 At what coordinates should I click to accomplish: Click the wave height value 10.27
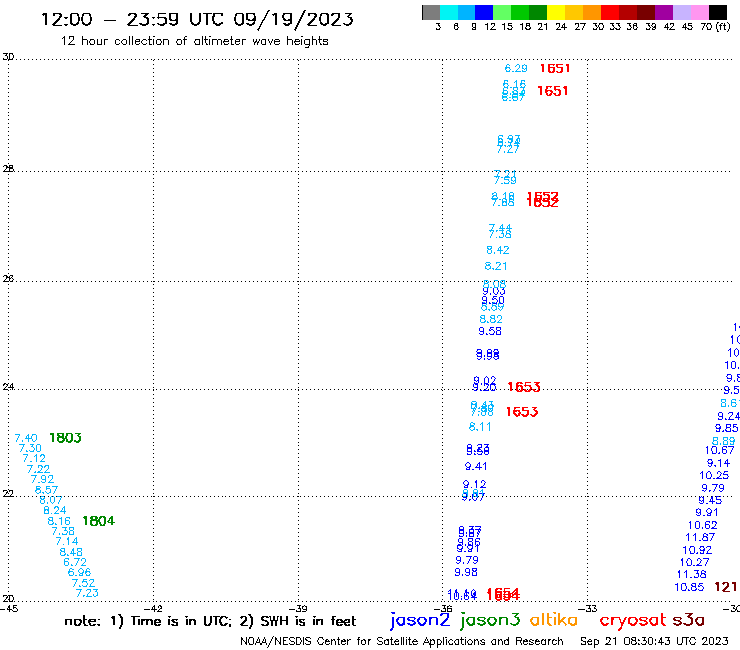(694, 562)
